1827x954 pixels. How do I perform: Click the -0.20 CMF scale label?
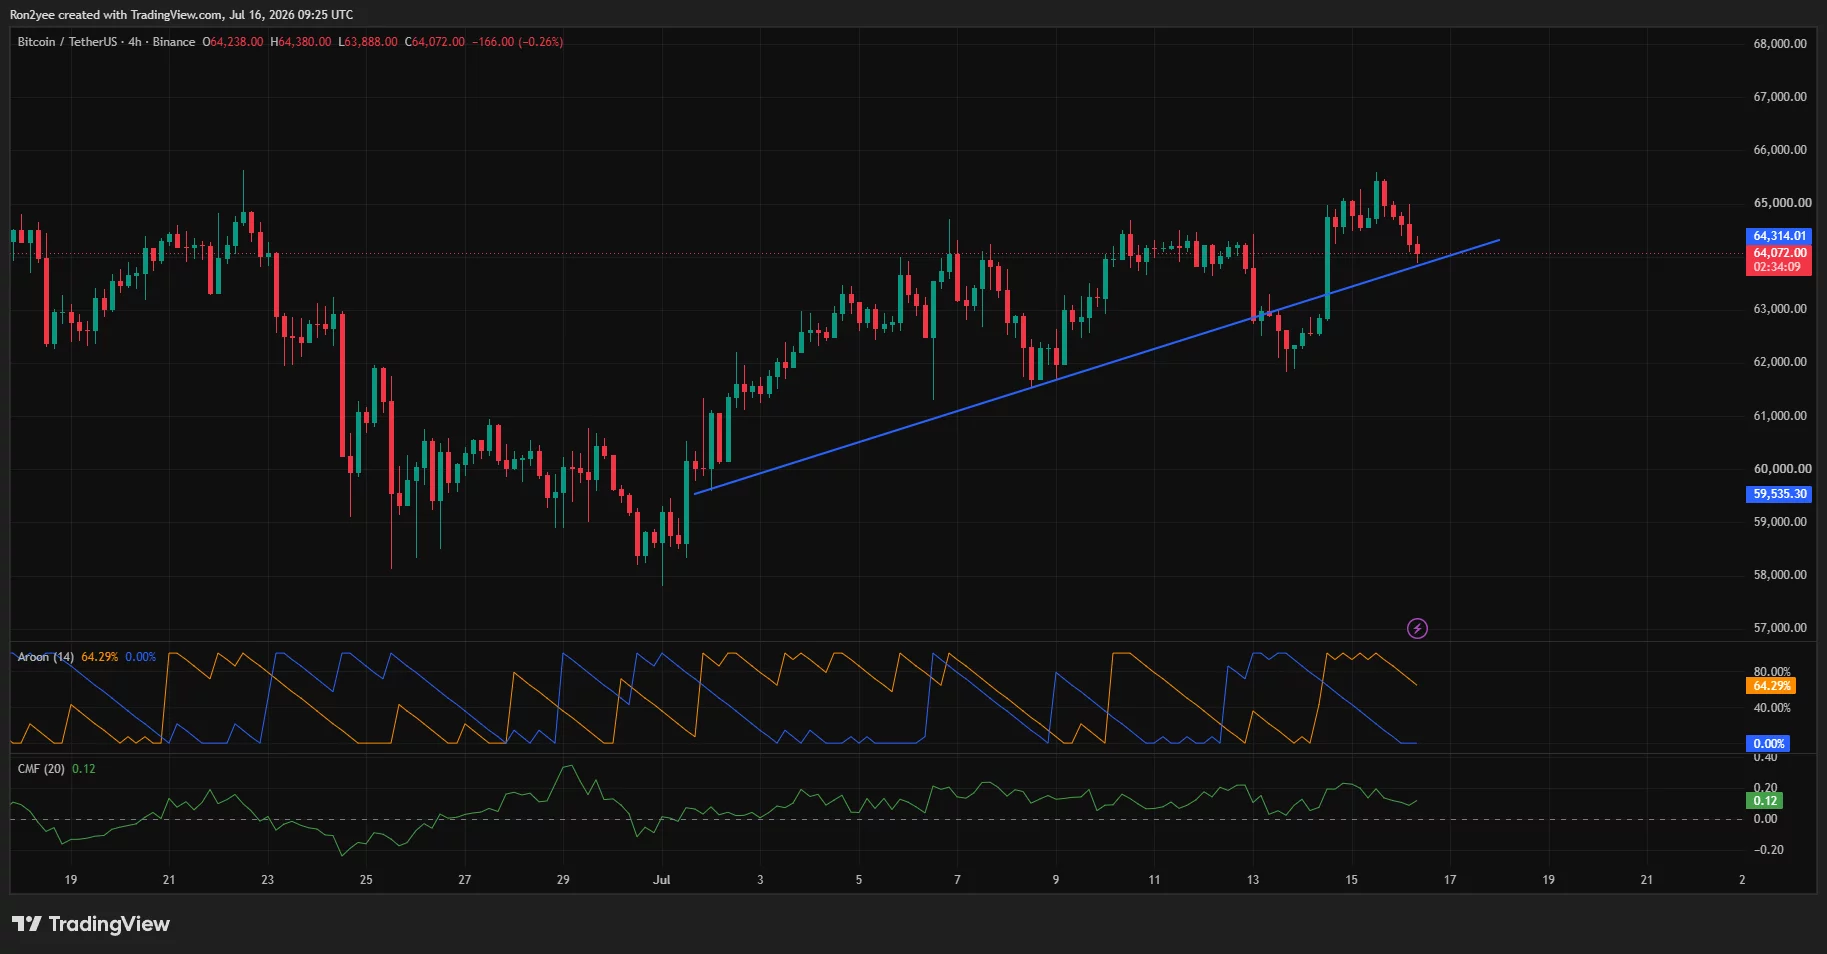click(1768, 850)
